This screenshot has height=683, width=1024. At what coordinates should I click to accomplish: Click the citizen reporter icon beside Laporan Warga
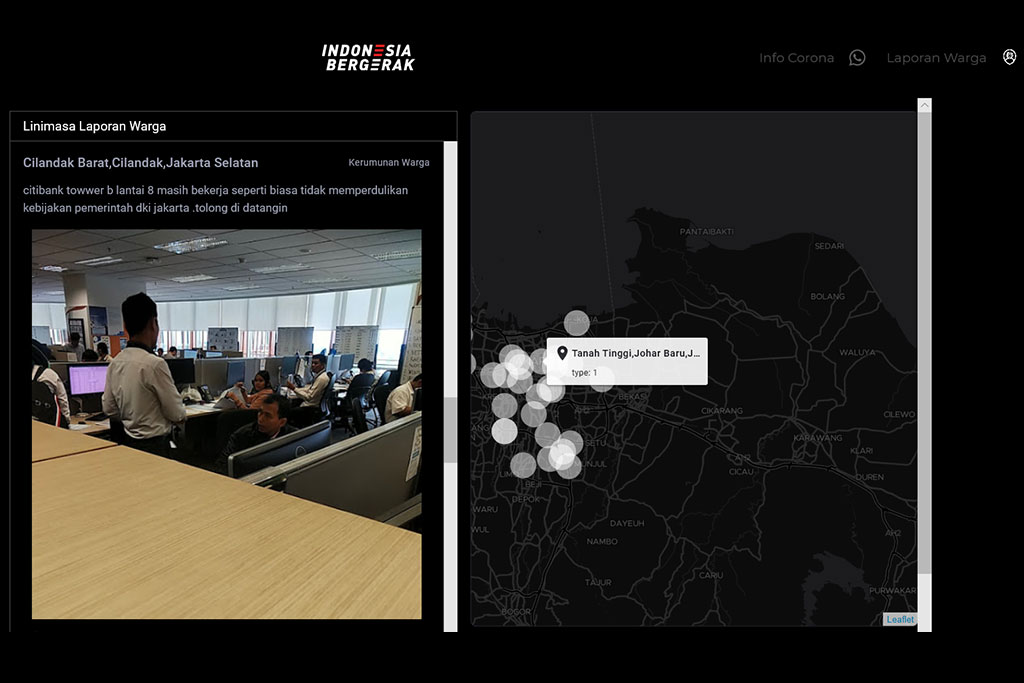1009,57
